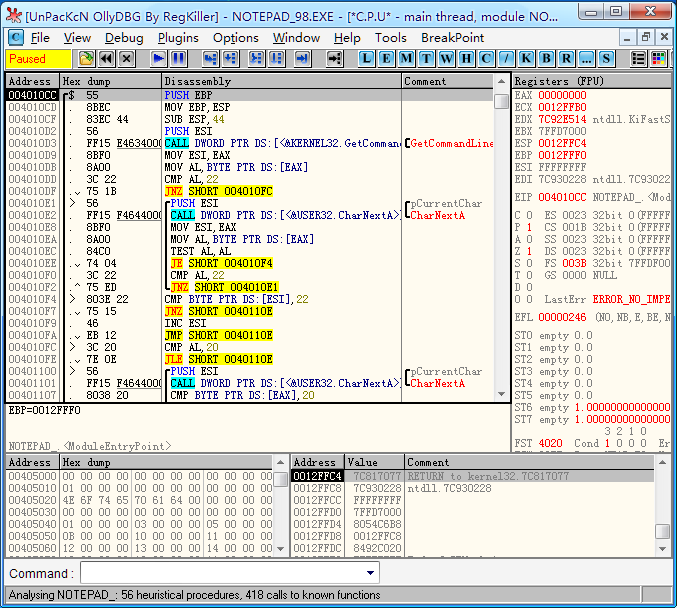
Task: Open Handles window with H button
Action: click(466, 59)
